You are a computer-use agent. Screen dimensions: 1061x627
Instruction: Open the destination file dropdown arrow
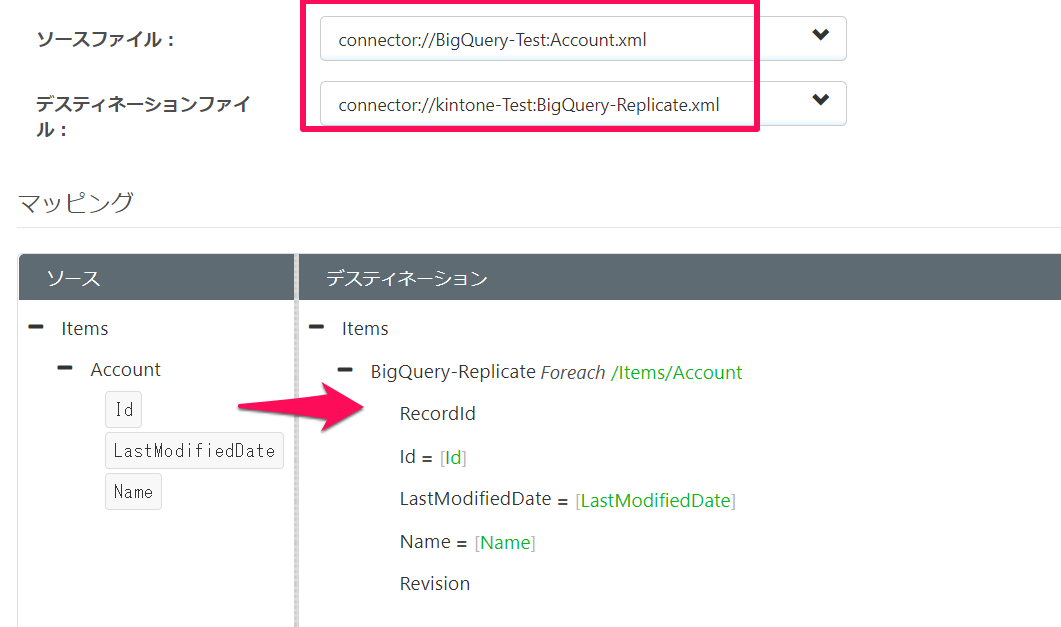tap(820, 99)
